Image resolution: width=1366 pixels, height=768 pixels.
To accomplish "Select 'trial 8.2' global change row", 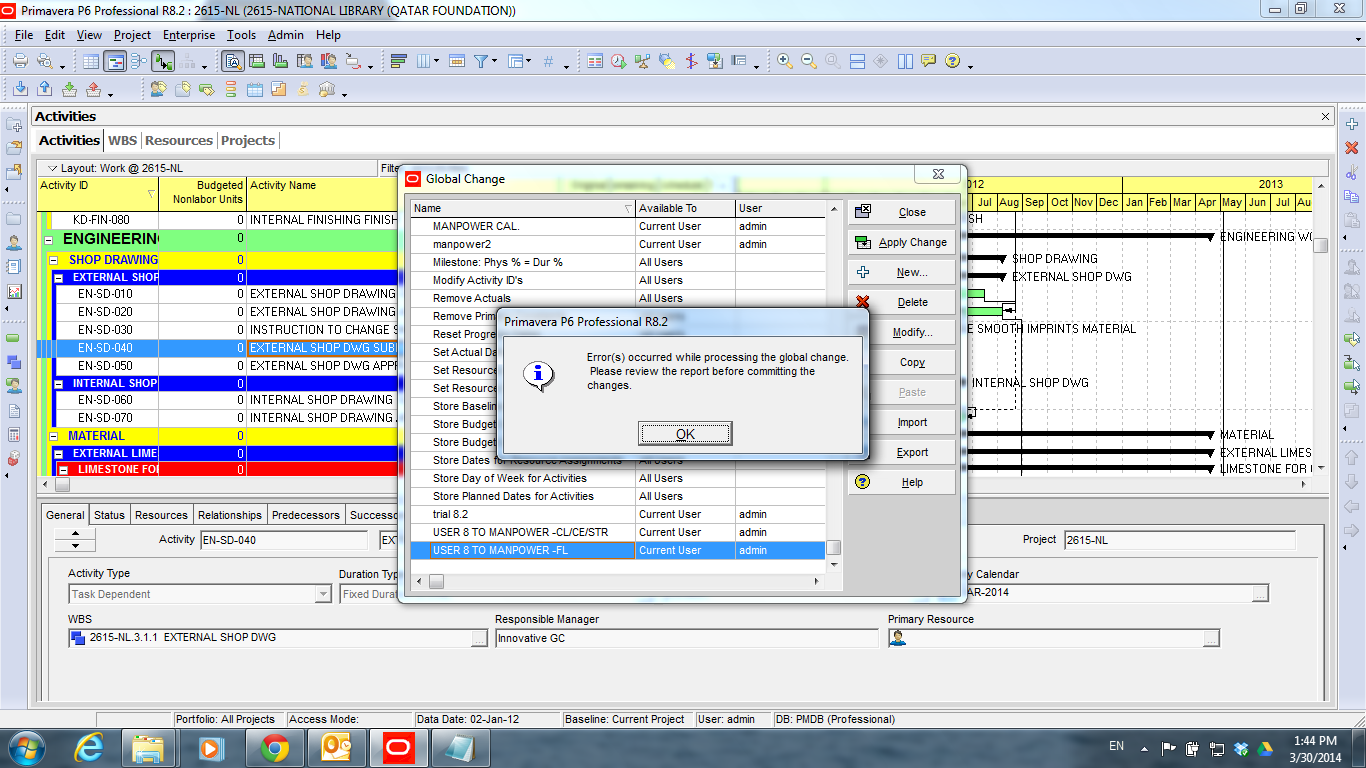I will click(618, 514).
